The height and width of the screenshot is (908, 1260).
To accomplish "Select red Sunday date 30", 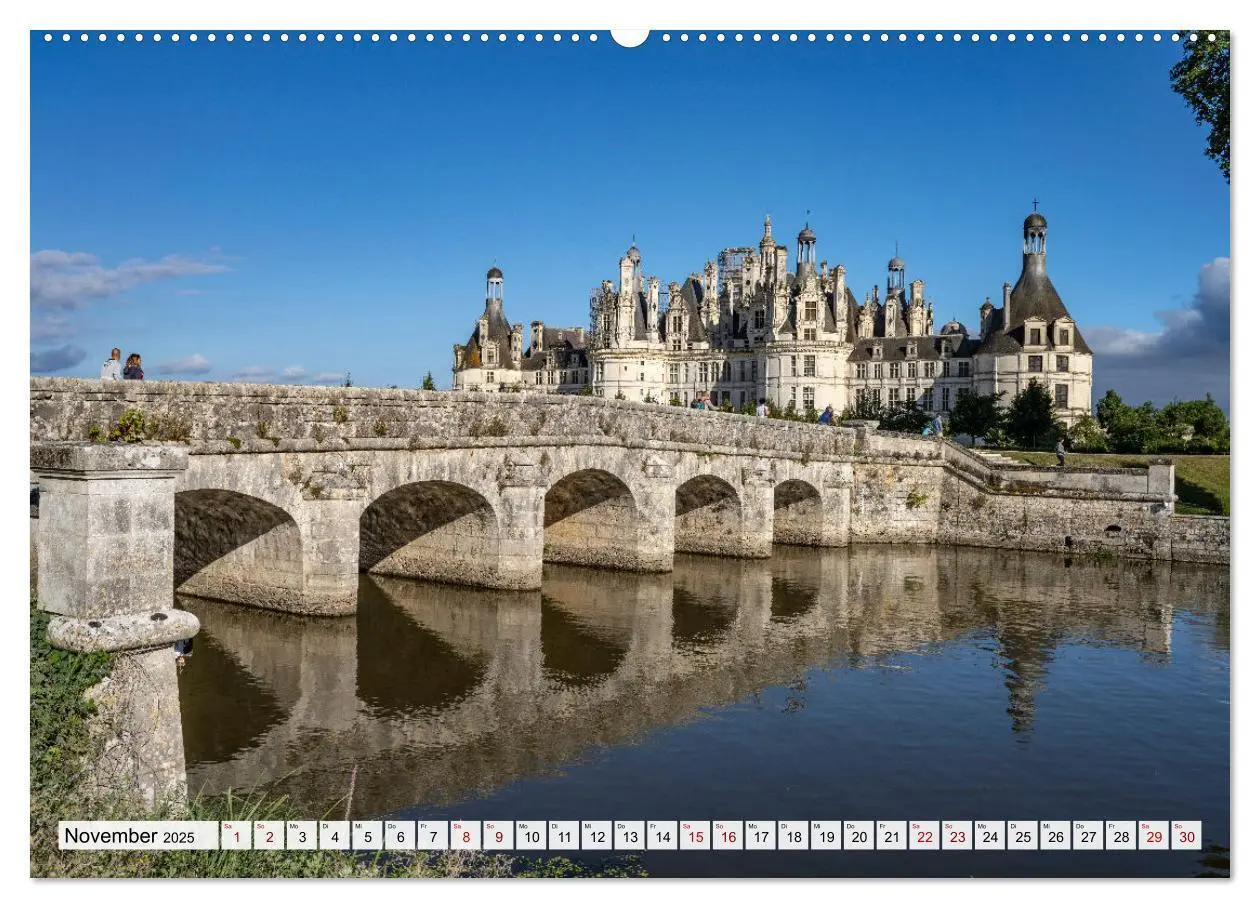I will [x=1186, y=836].
